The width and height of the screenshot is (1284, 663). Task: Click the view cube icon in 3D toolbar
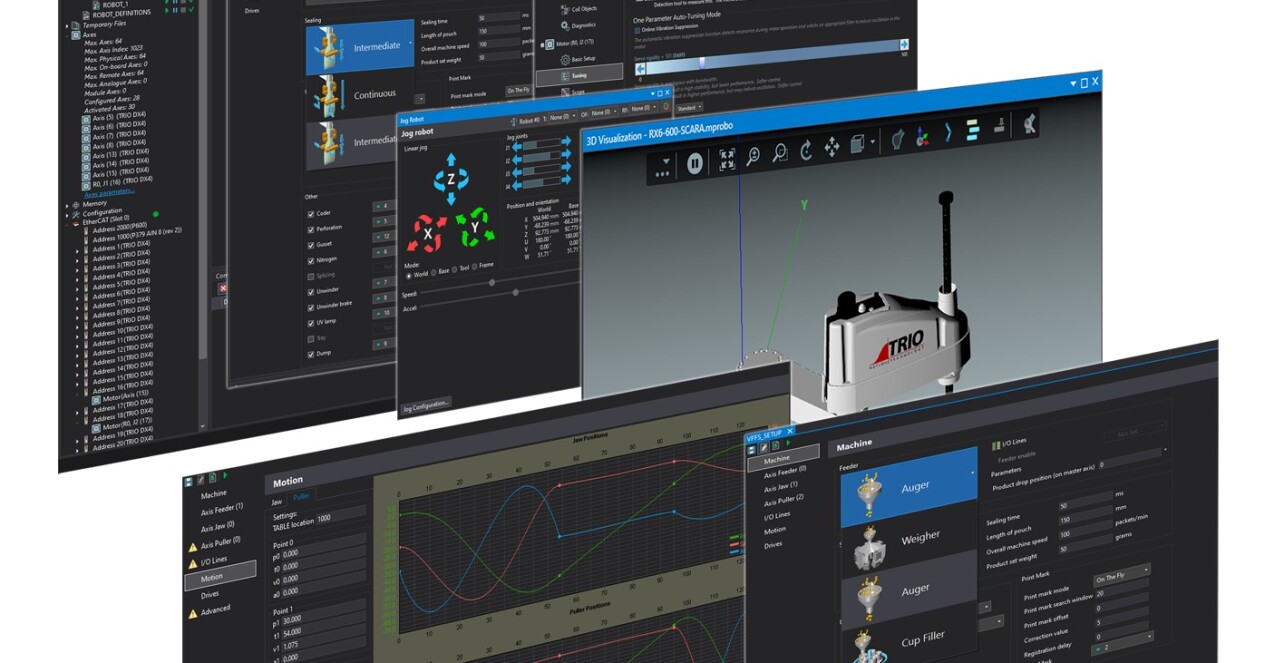click(x=857, y=144)
